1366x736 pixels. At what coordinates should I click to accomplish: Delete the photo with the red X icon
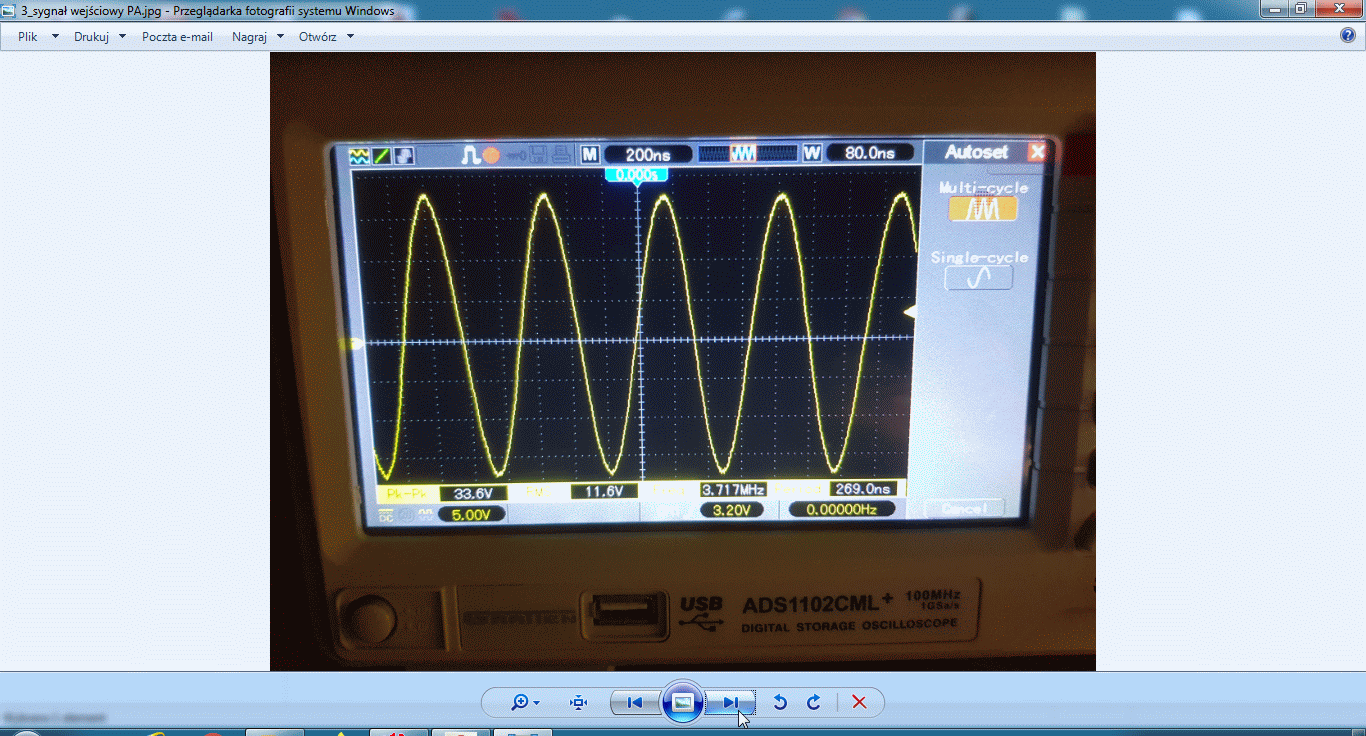[859, 703]
